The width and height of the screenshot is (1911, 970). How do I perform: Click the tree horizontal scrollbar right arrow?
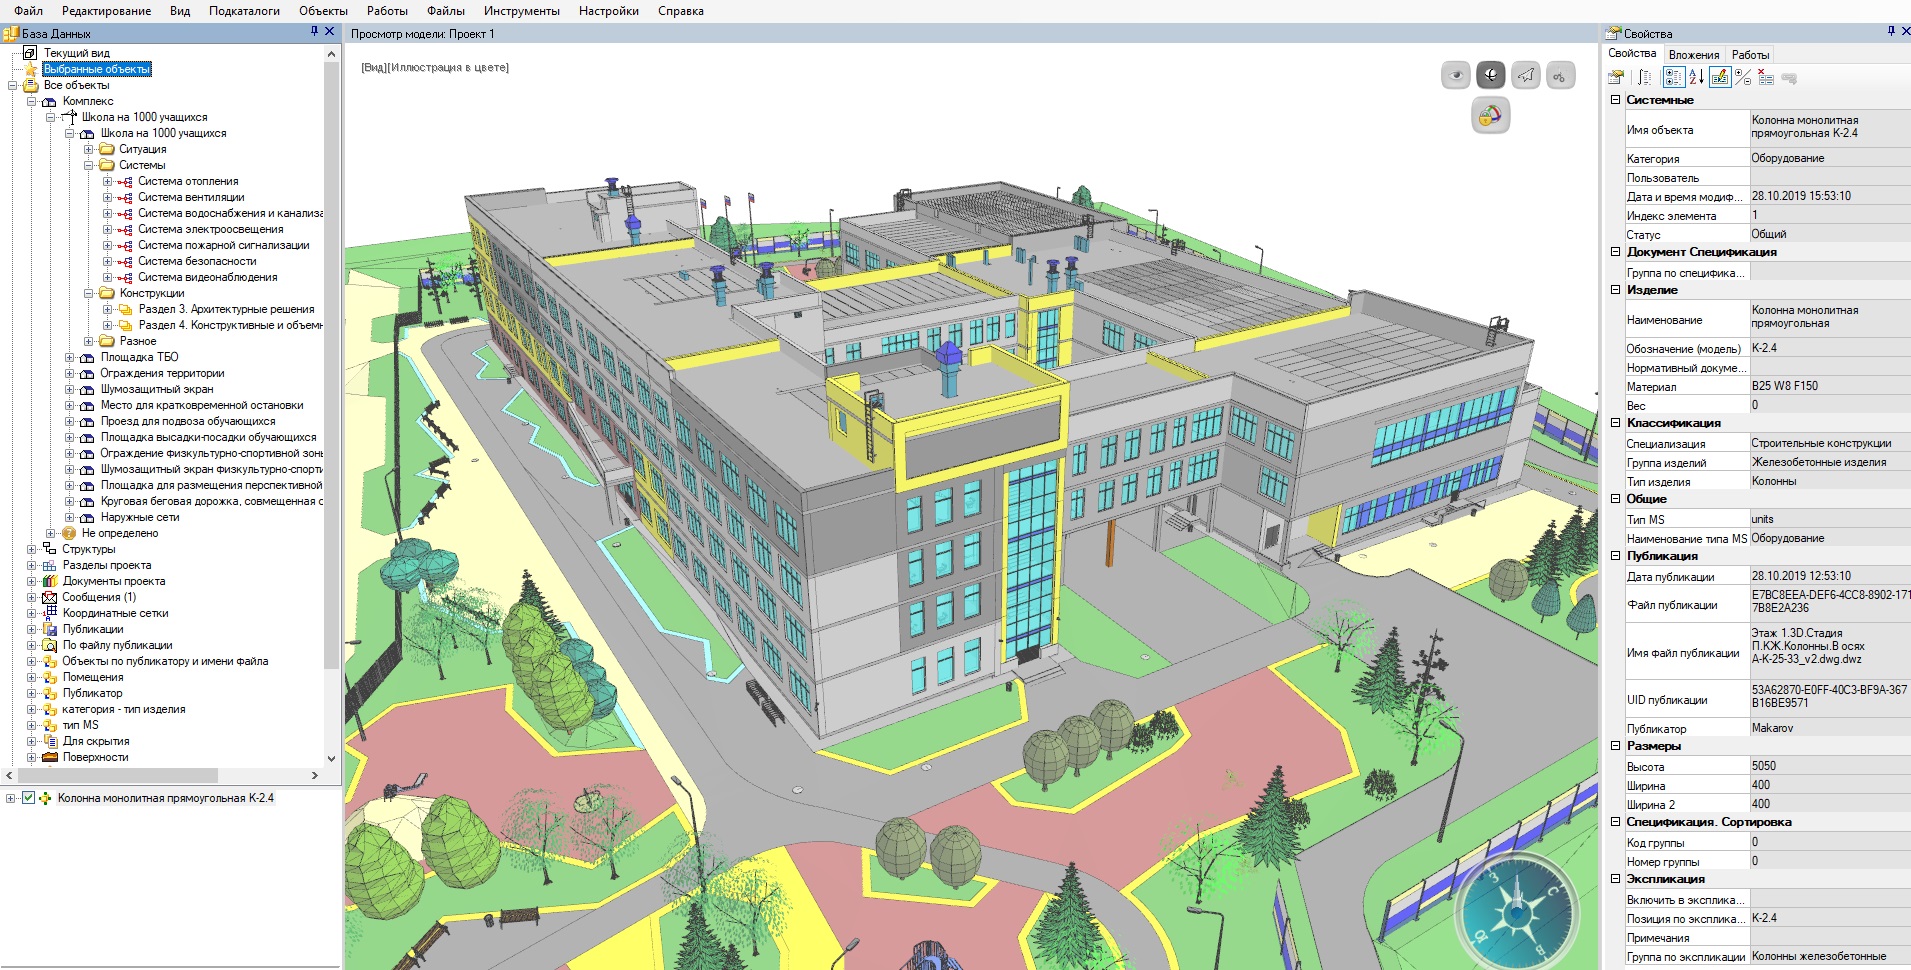click(315, 775)
